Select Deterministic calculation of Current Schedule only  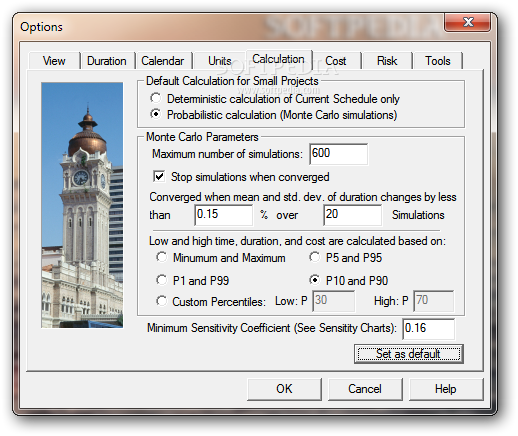coord(275,99)
